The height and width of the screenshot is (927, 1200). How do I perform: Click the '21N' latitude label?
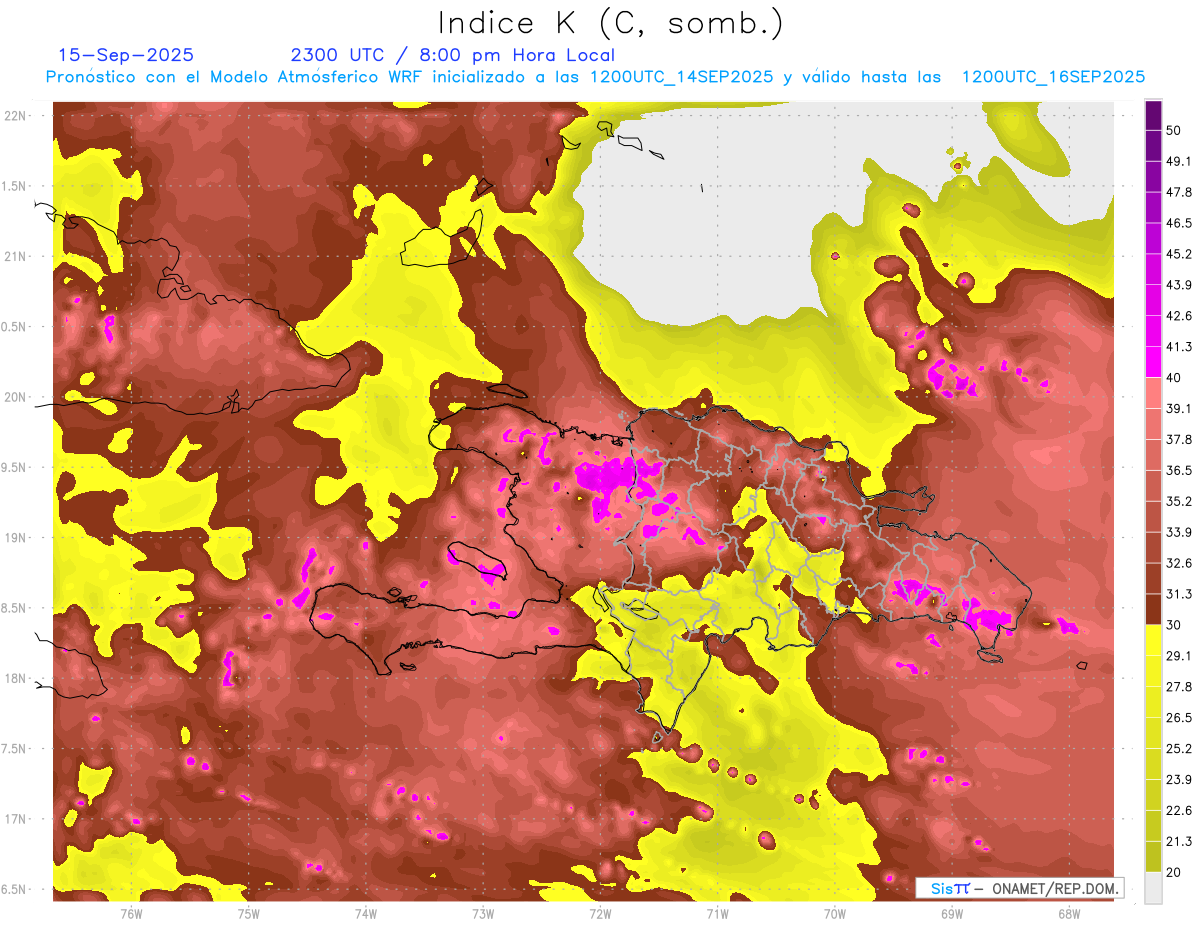point(15,257)
